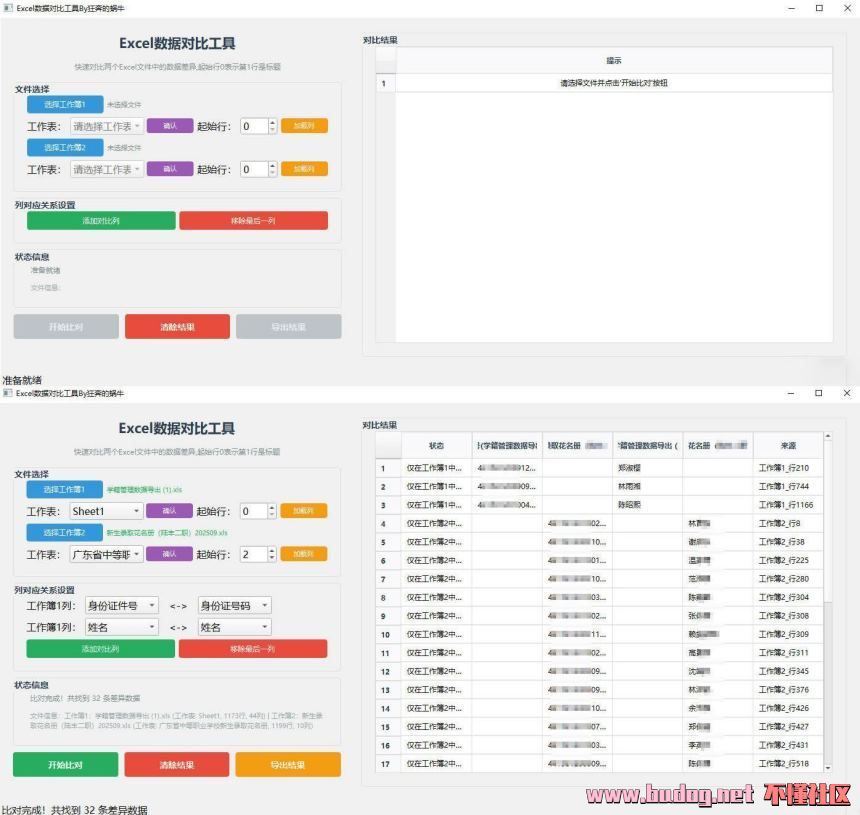Open the 姓名 dropdown right after the 工作簿1列 label
This screenshot has height=815, width=860.
click(122, 627)
